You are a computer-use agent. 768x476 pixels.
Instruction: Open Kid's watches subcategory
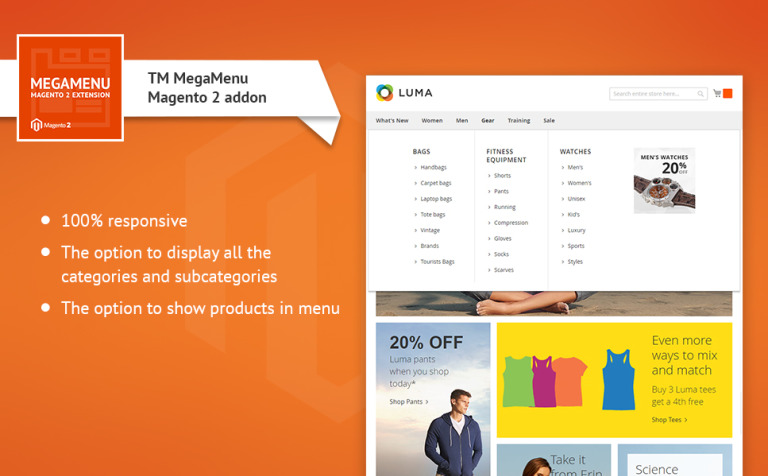coord(574,214)
